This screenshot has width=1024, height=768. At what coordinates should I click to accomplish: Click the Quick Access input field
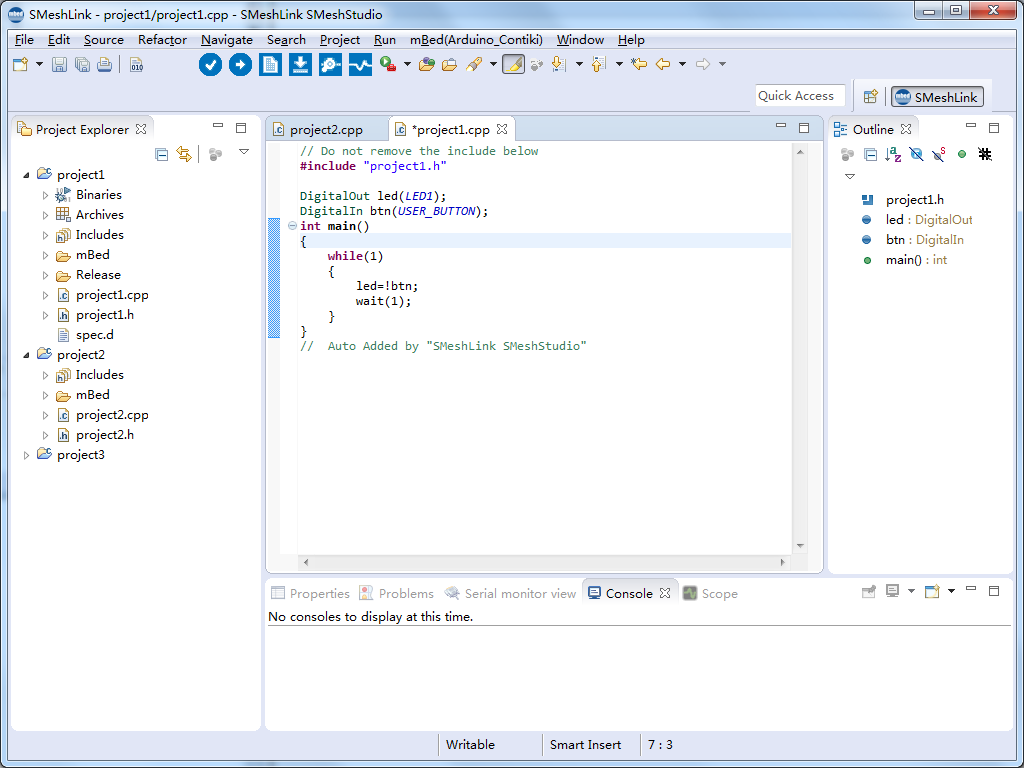(800, 96)
